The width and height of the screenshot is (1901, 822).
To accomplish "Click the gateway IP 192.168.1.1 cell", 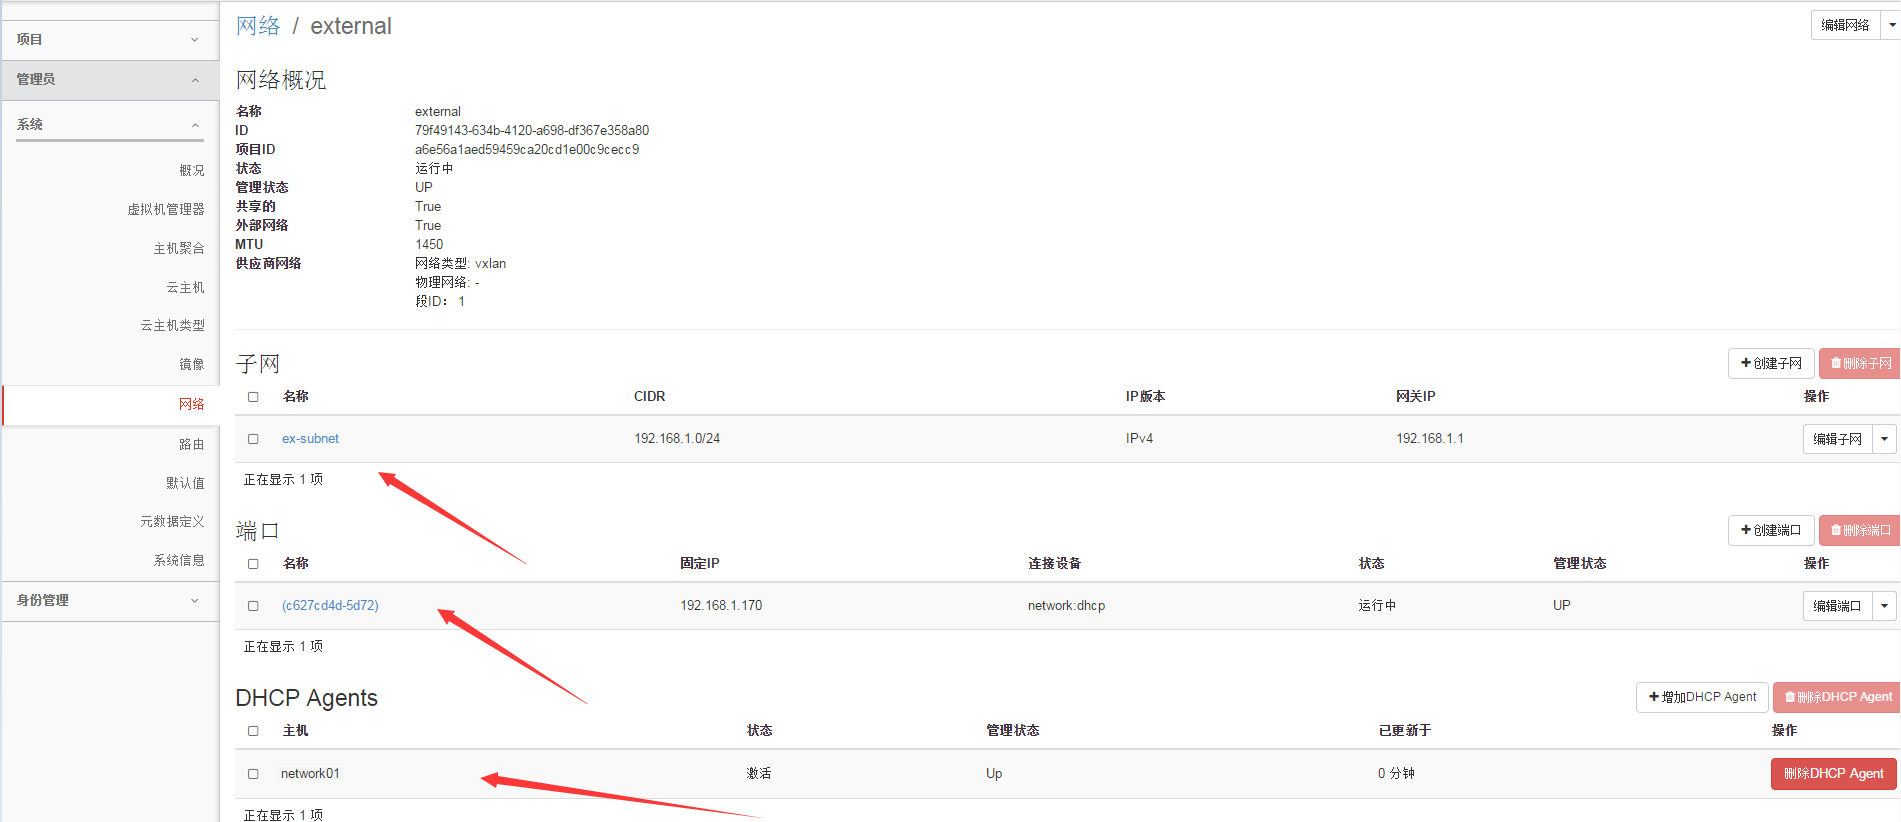I will pos(1430,439).
